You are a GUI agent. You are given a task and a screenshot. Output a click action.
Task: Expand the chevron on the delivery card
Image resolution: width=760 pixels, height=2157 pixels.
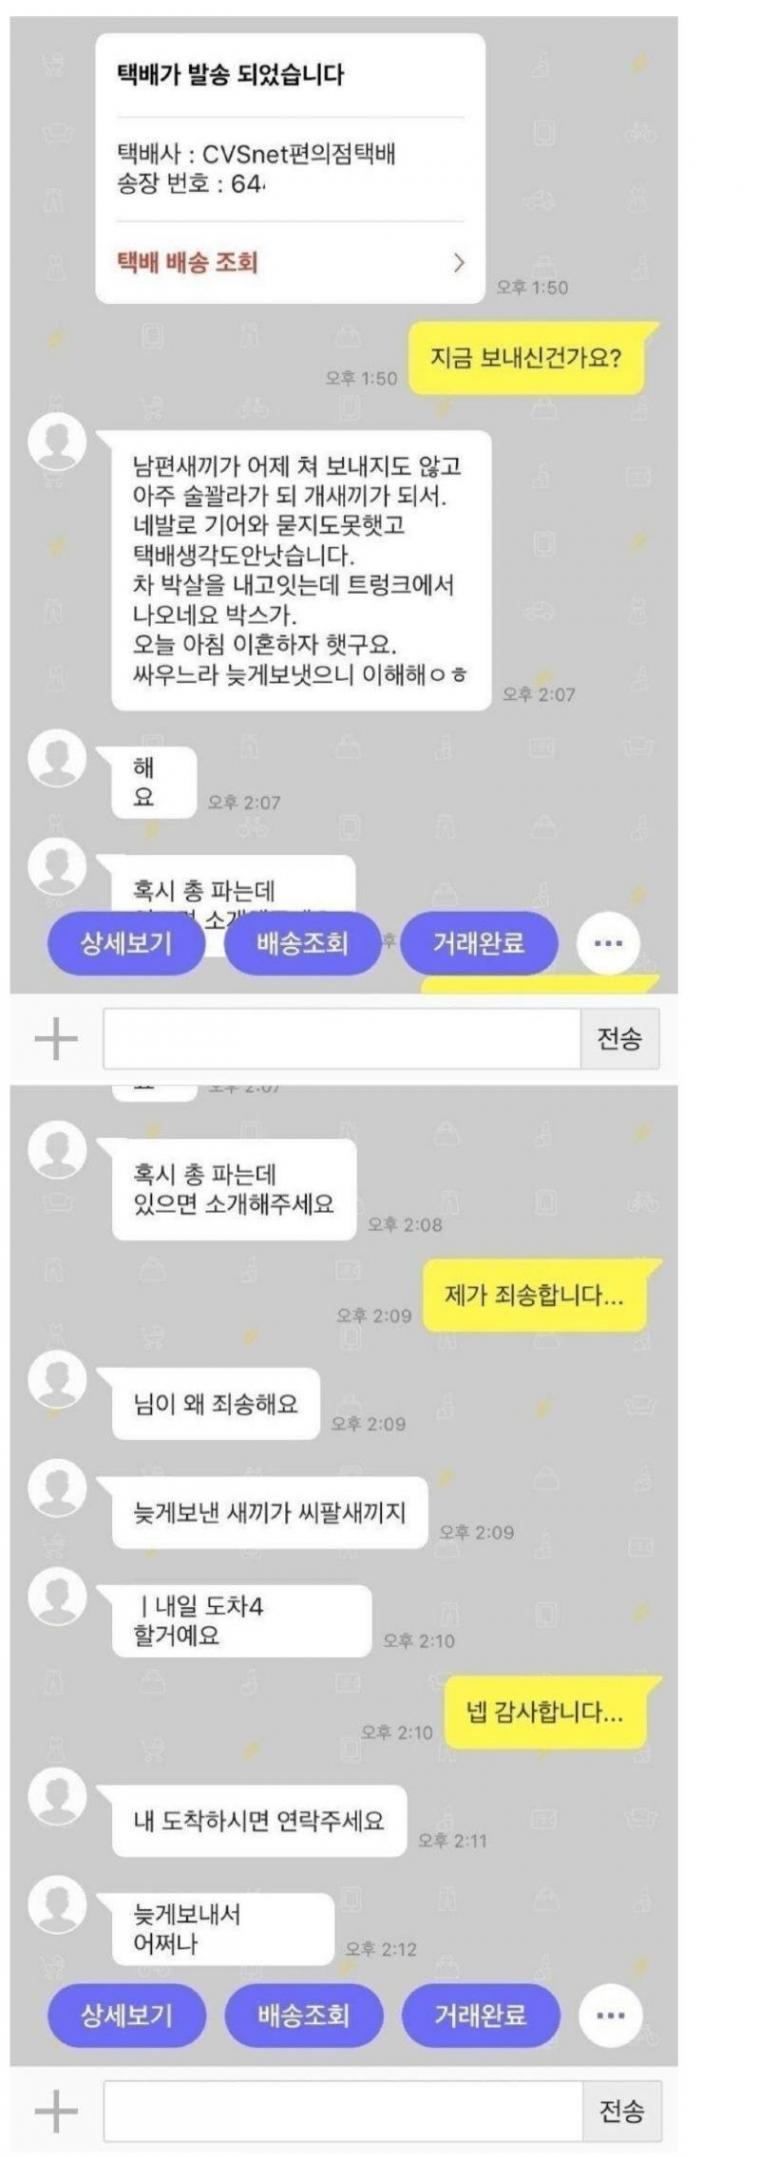pos(459,263)
